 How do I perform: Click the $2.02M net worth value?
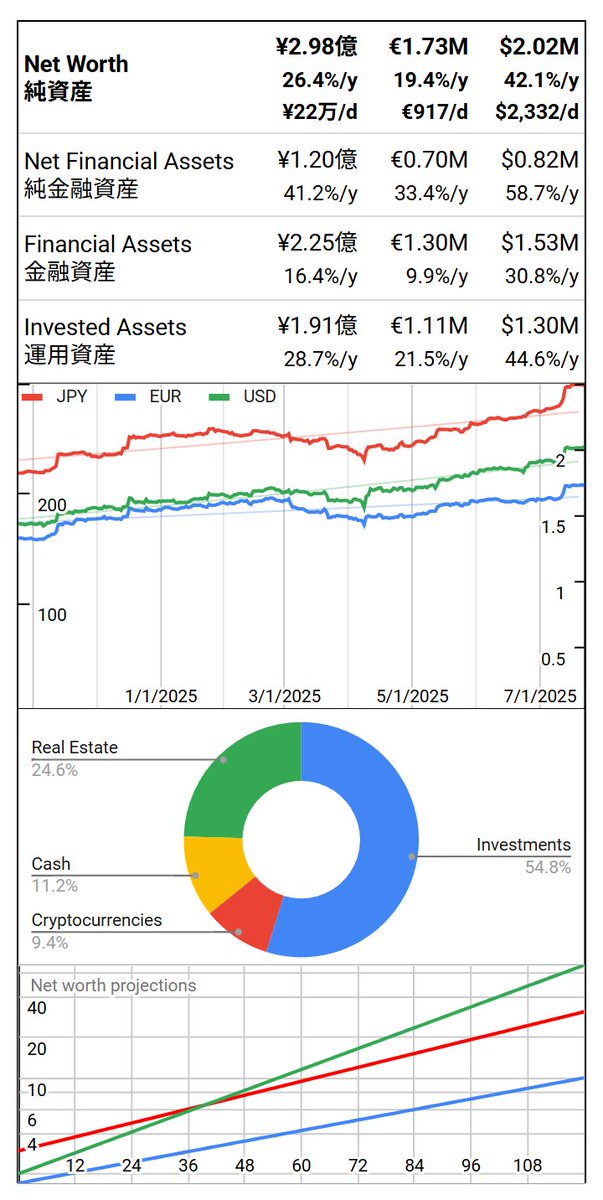tap(538, 46)
